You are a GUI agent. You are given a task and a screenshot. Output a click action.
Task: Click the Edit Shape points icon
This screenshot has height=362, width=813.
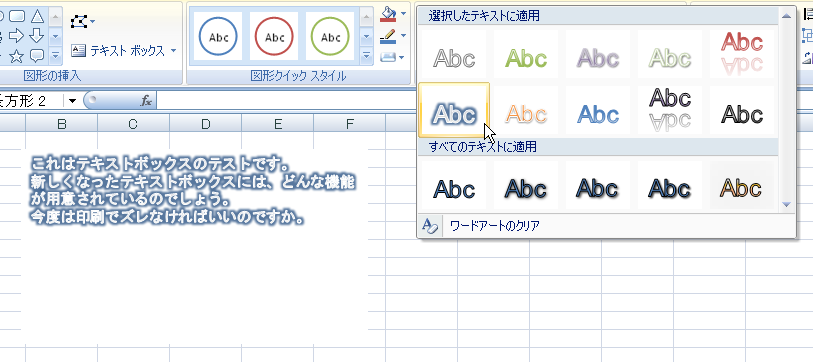pyautogui.click(x=79, y=21)
